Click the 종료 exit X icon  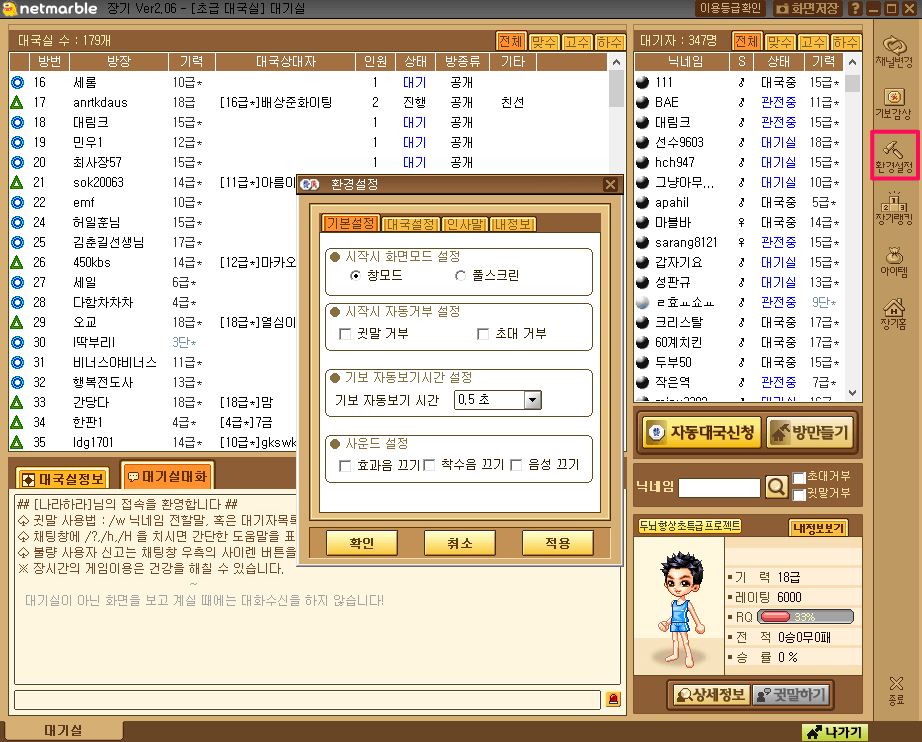[x=896, y=690]
